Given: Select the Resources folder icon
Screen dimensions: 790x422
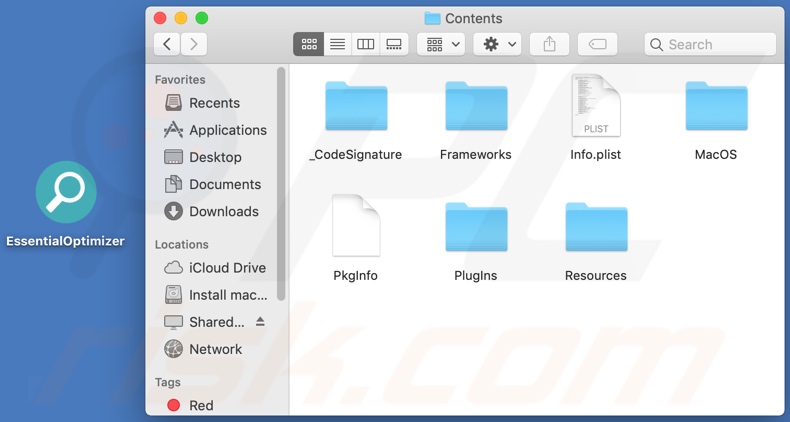Looking at the screenshot, I should point(596,227).
